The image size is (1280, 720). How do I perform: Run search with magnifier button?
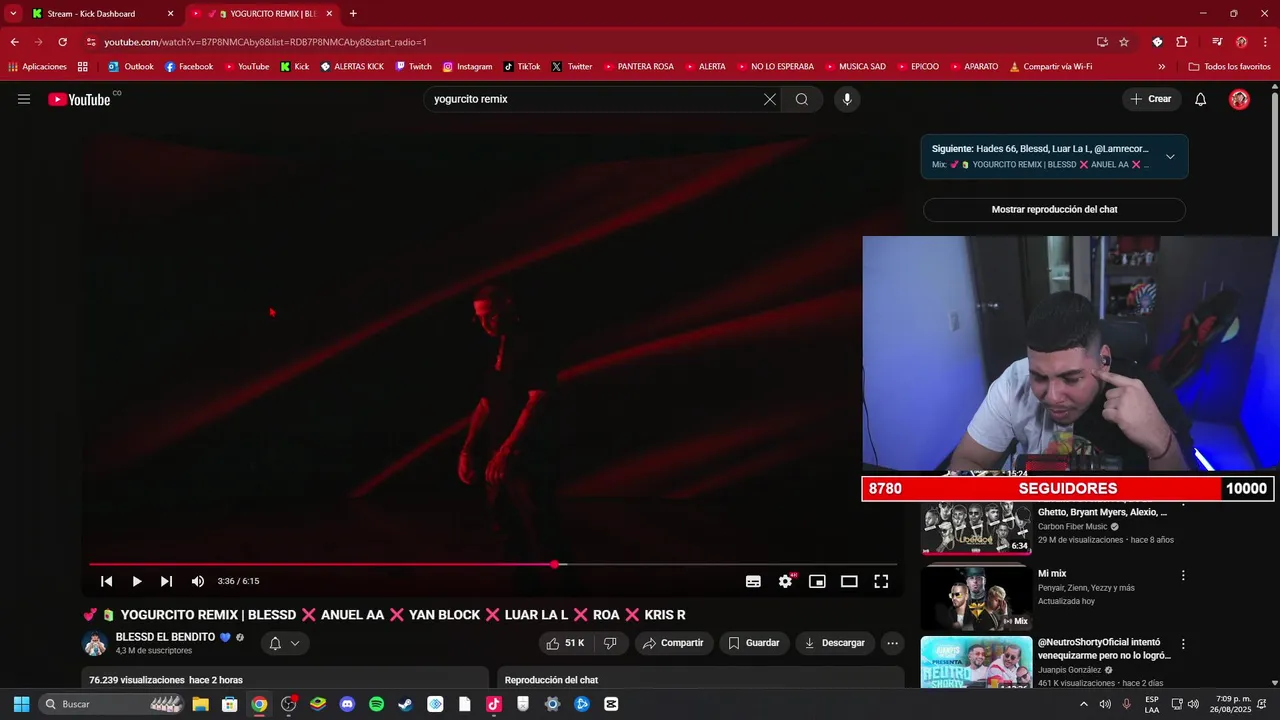[802, 99]
